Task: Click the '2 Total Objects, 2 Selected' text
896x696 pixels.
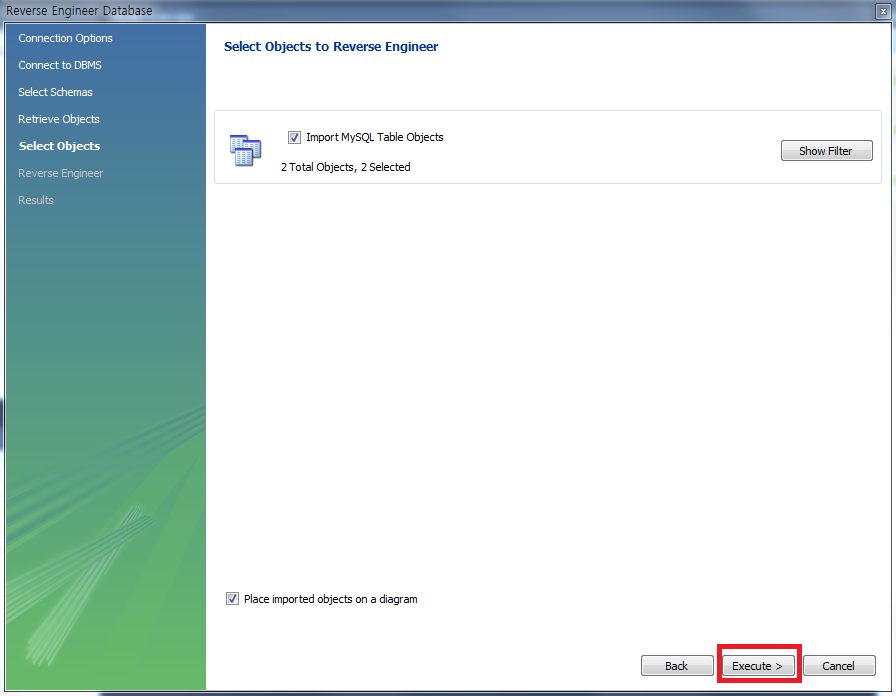Action: (x=346, y=167)
